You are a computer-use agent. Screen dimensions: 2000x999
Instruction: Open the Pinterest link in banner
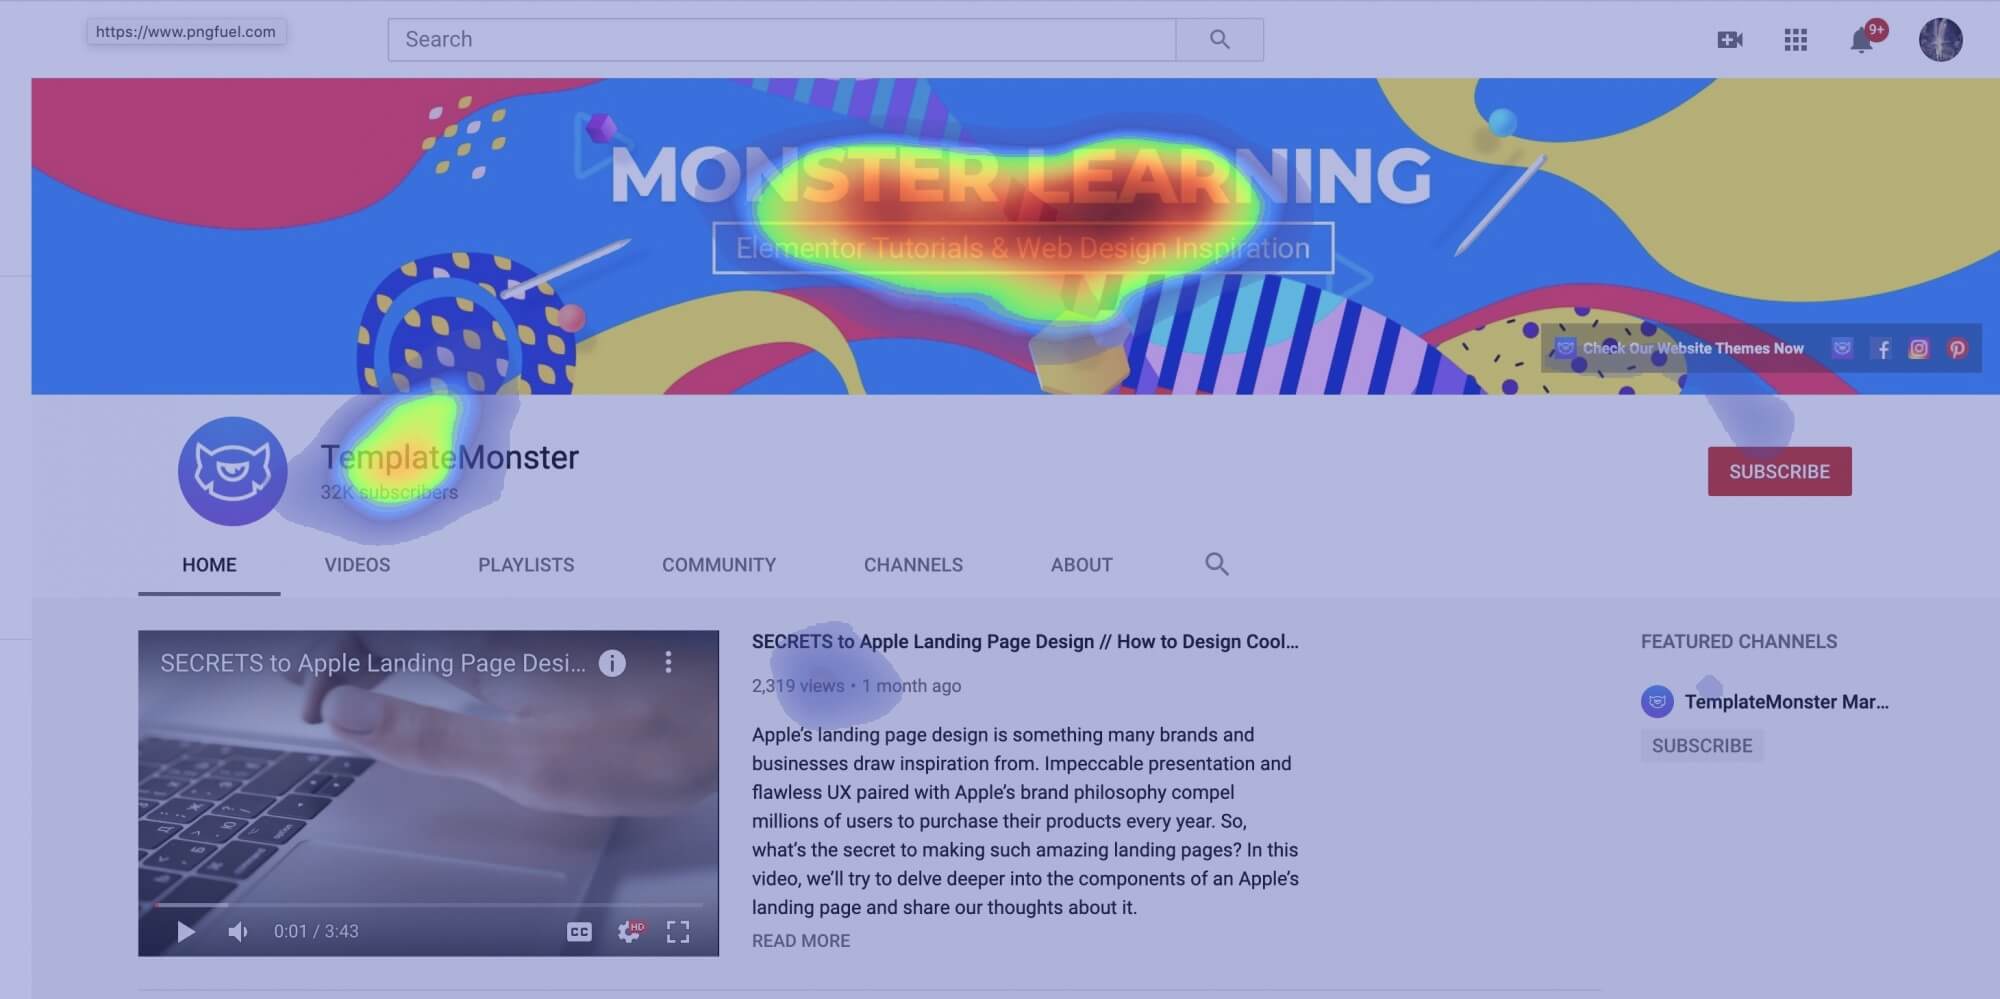[1957, 349]
